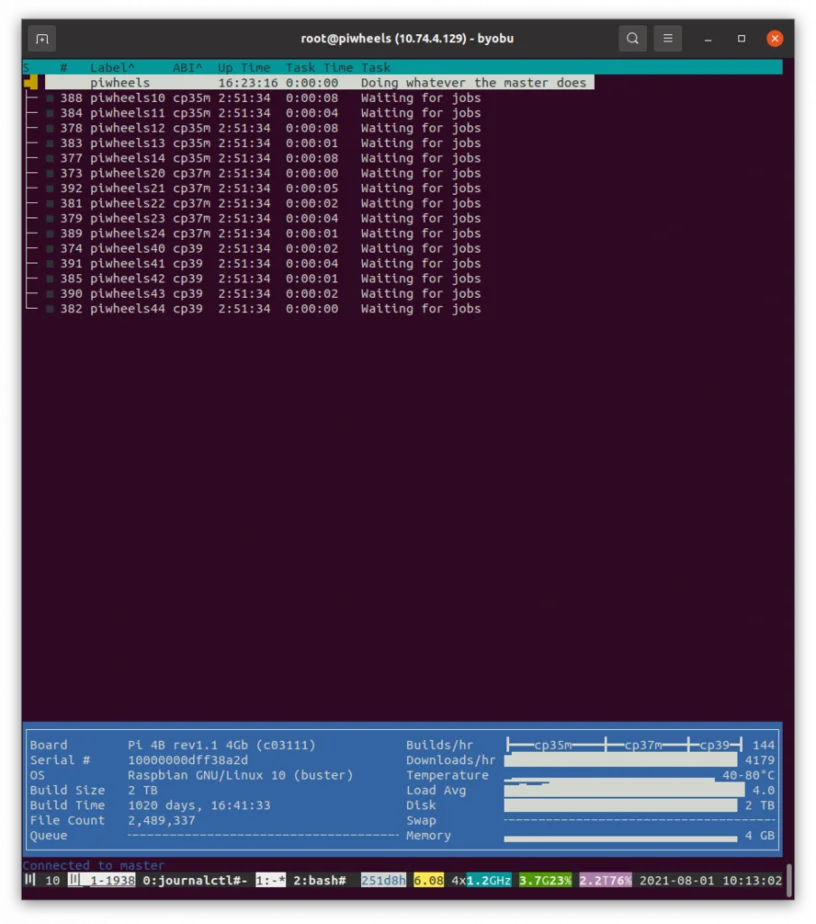This screenshot has height=924, width=816.
Task: Select the yellow piwheels master indicator
Action: [x=31, y=82]
